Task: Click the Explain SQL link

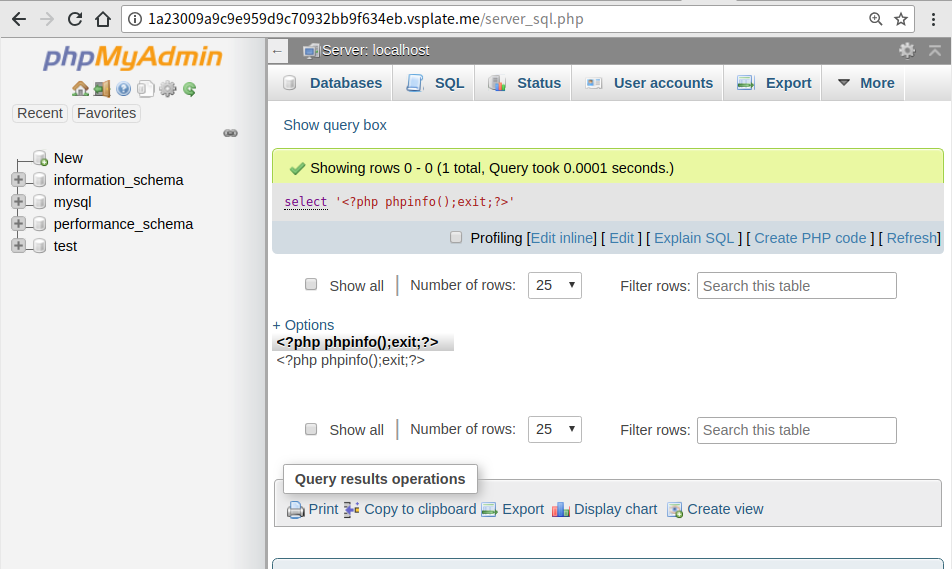Action: click(694, 238)
